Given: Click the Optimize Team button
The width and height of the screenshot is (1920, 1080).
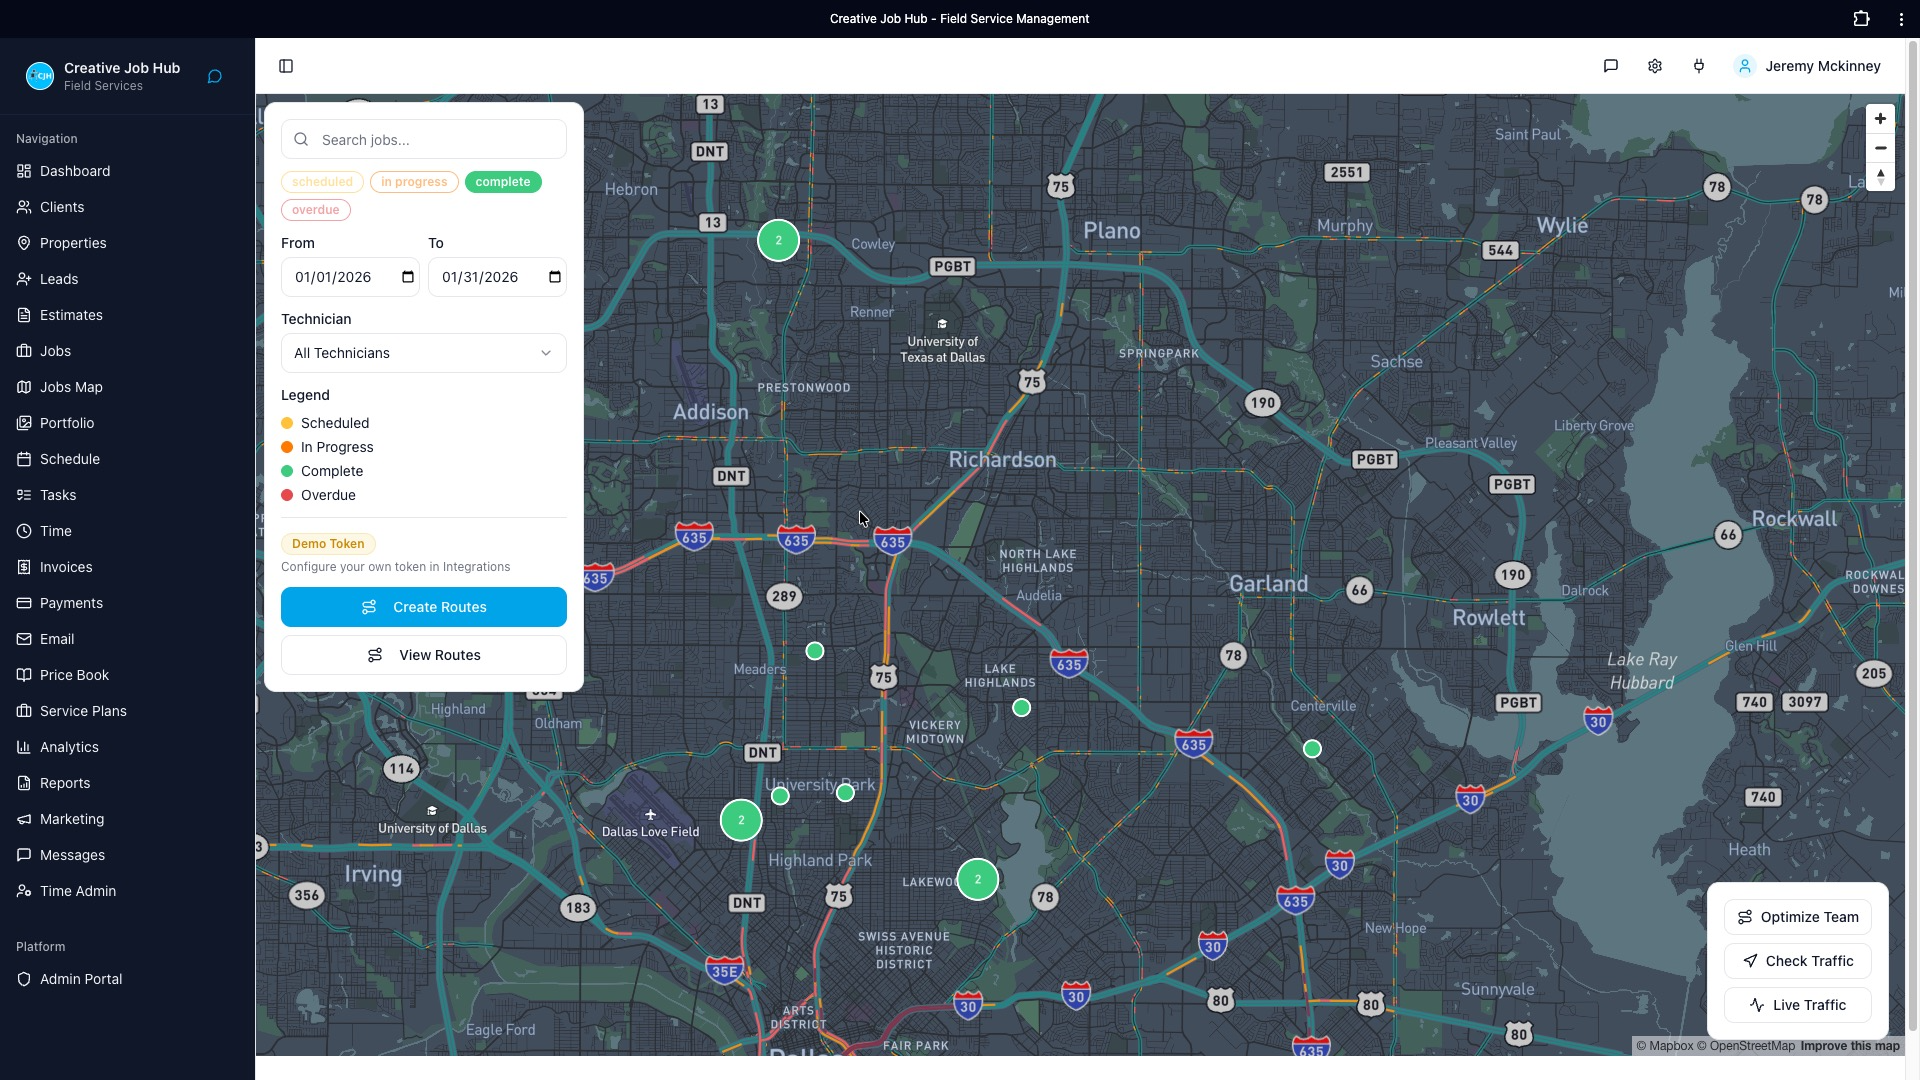Looking at the screenshot, I should (x=1797, y=916).
